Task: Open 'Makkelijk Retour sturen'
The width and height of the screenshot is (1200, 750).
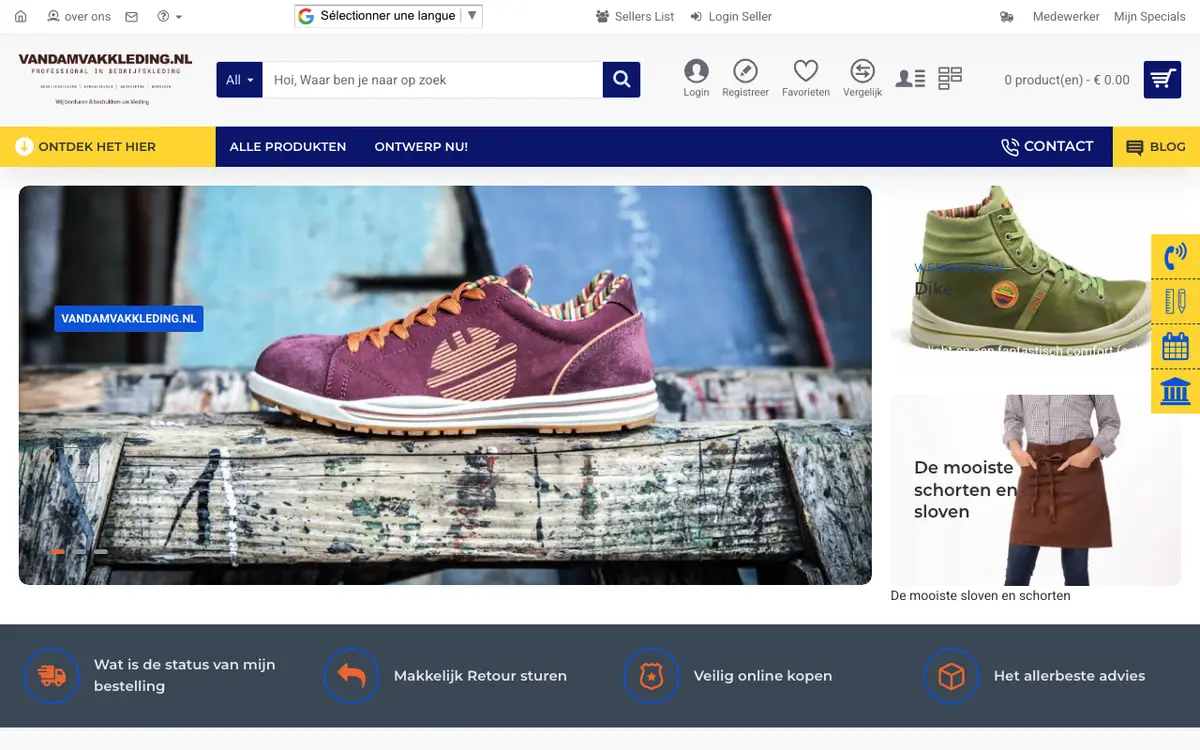Action: (x=480, y=676)
